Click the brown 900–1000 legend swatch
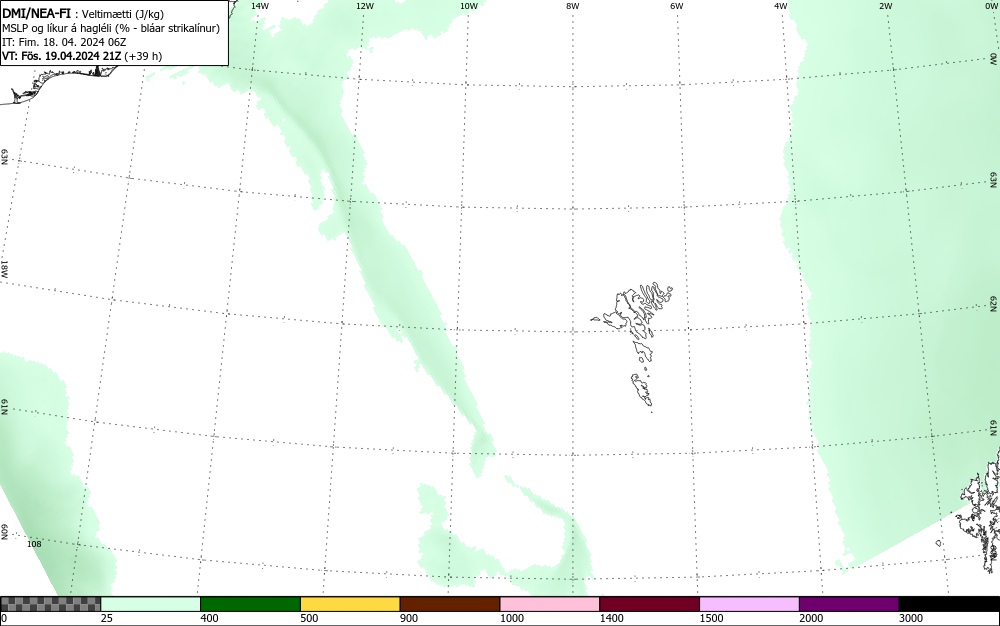The width and height of the screenshot is (1000, 626). coord(450,604)
